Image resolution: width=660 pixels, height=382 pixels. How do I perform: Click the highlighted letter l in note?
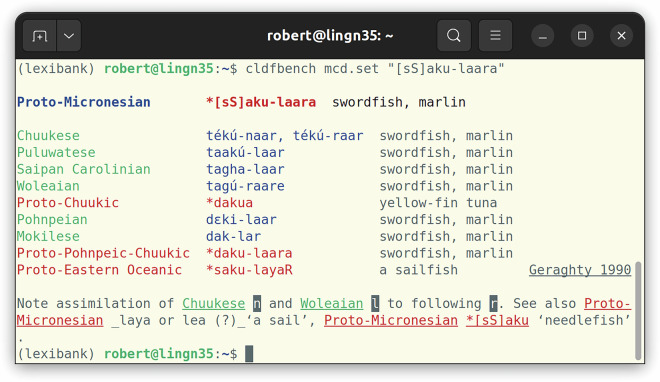pyautogui.click(x=375, y=303)
